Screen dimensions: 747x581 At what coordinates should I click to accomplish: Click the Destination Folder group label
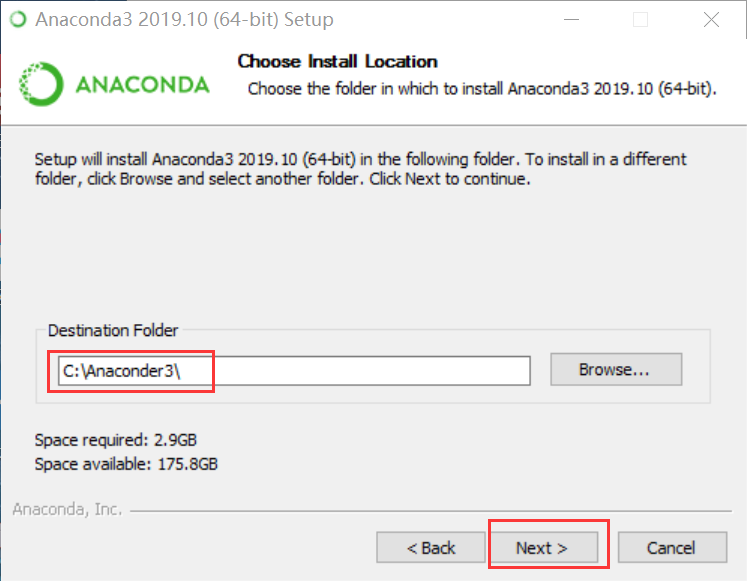click(113, 330)
